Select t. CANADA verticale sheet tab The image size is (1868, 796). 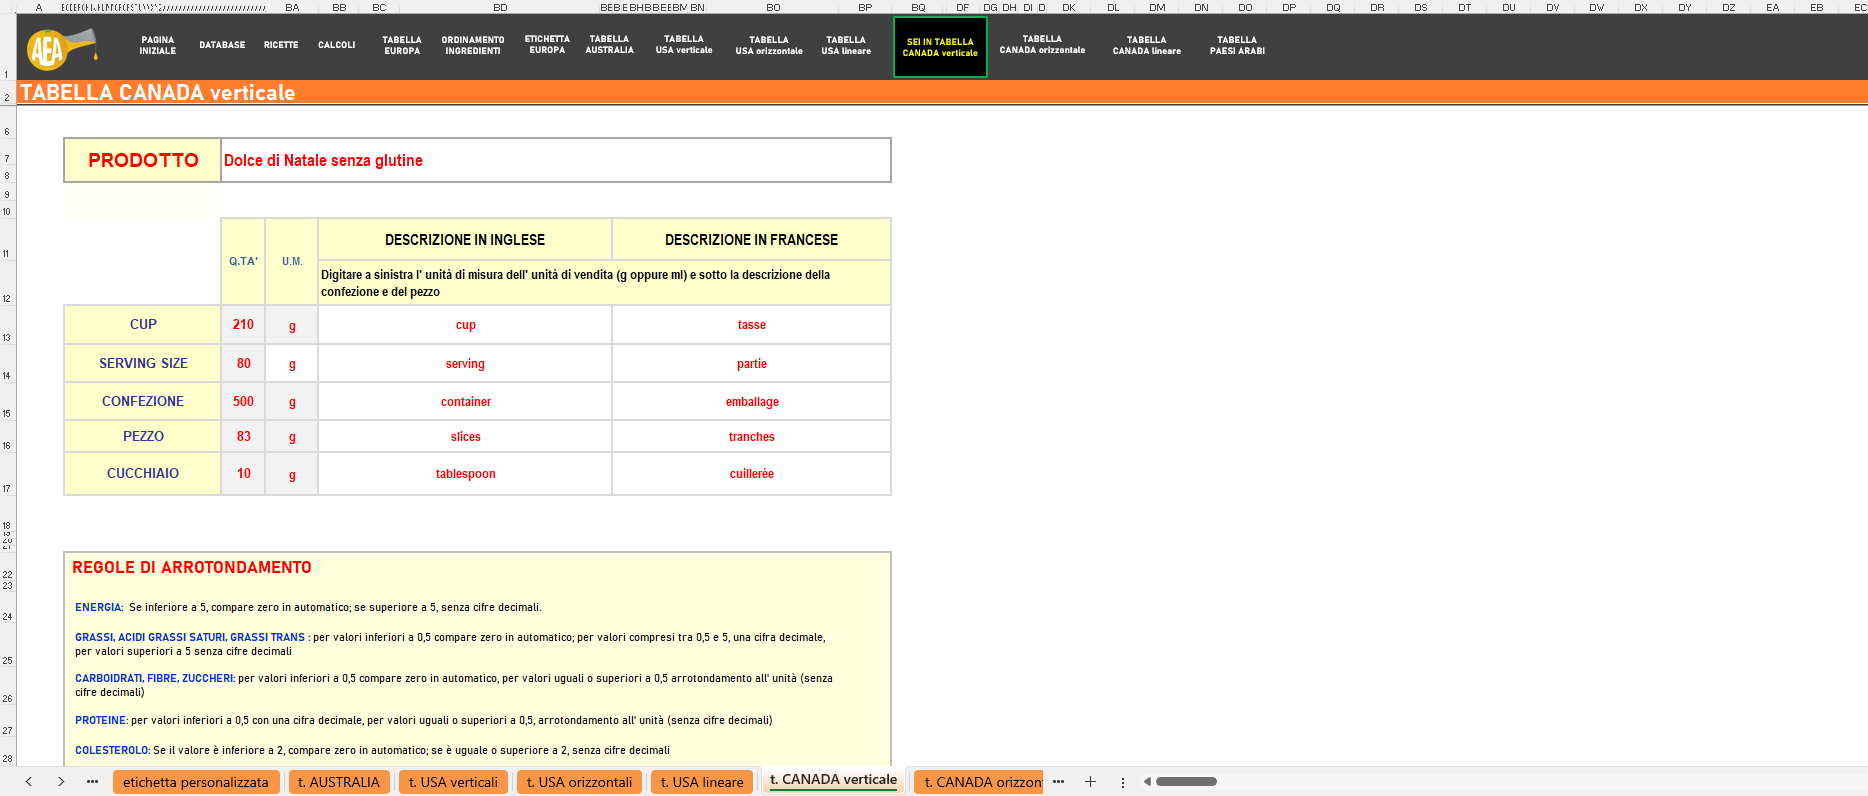point(834,780)
